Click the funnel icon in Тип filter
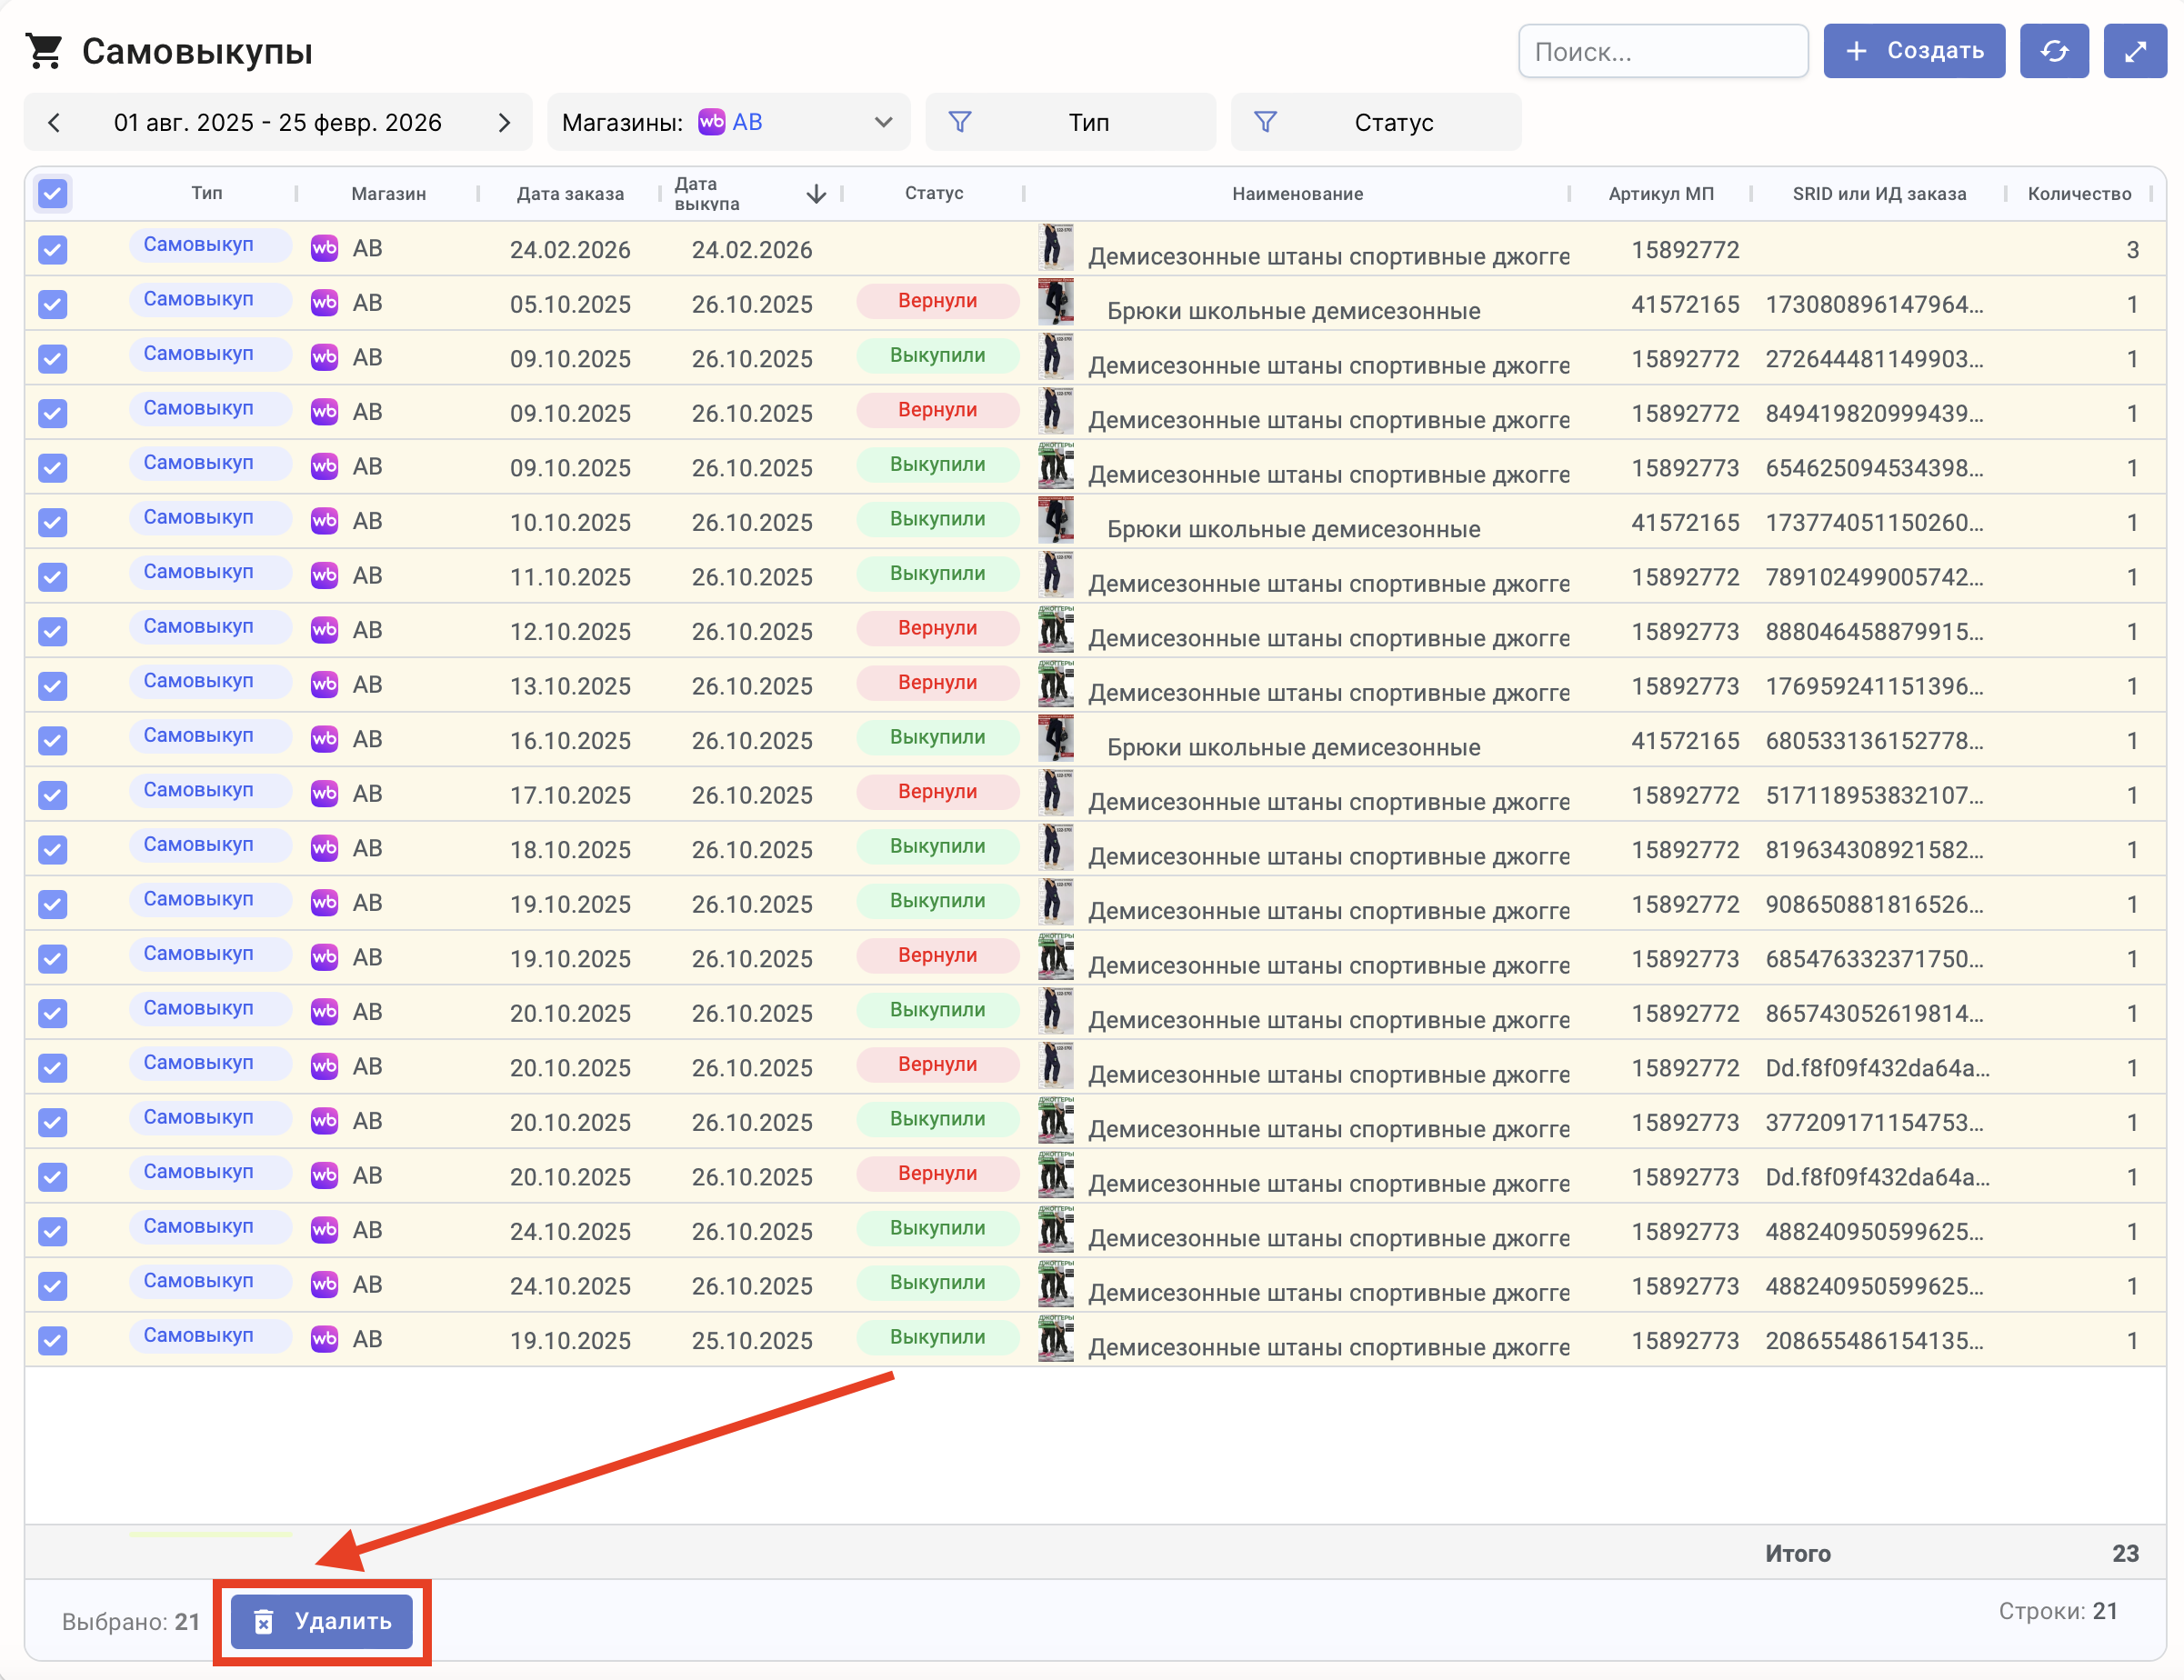The width and height of the screenshot is (2184, 1680). [959, 122]
